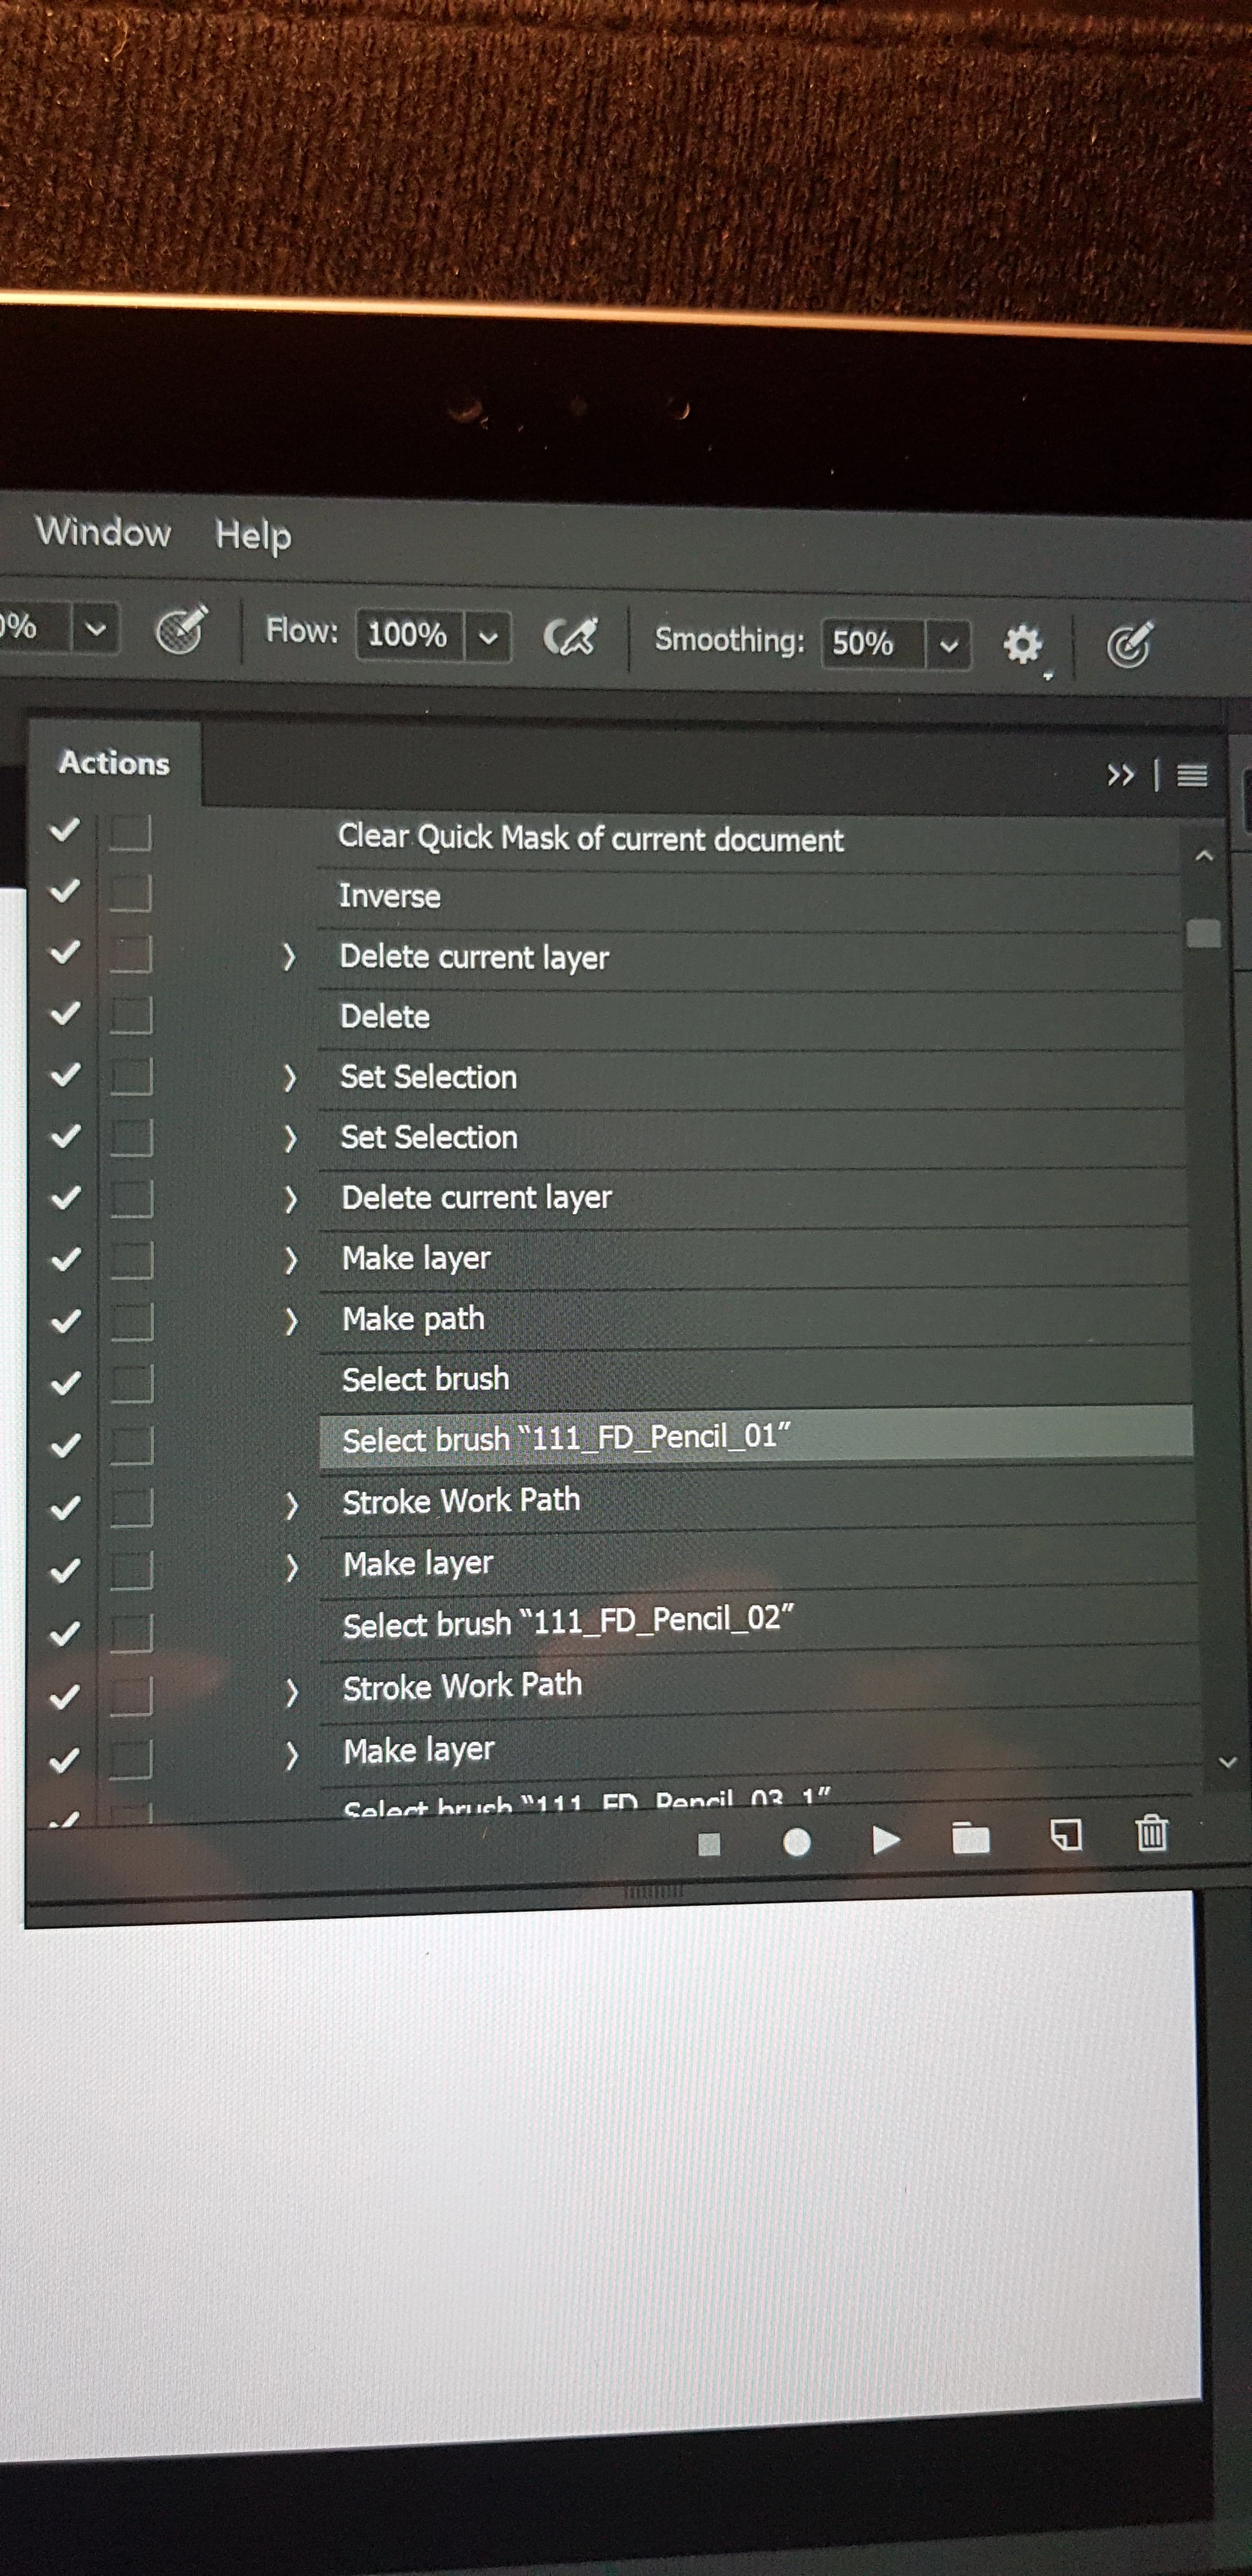Click the create new action icon
Image resolution: width=1252 pixels, height=2576 pixels.
point(1066,1835)
